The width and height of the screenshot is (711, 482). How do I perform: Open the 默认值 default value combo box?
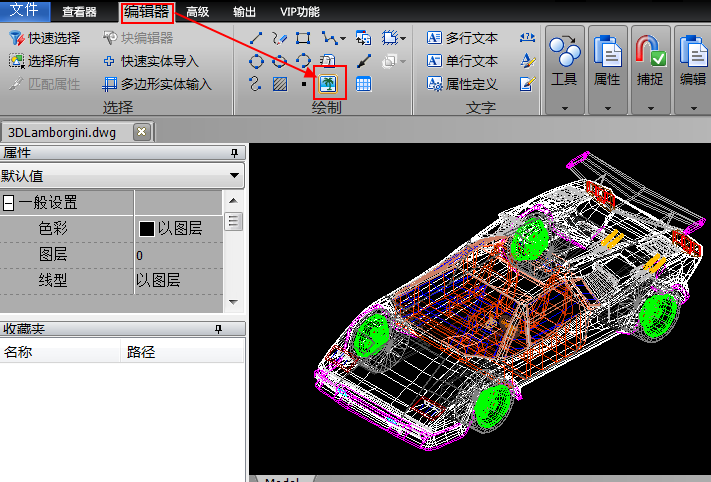(122, 175)
